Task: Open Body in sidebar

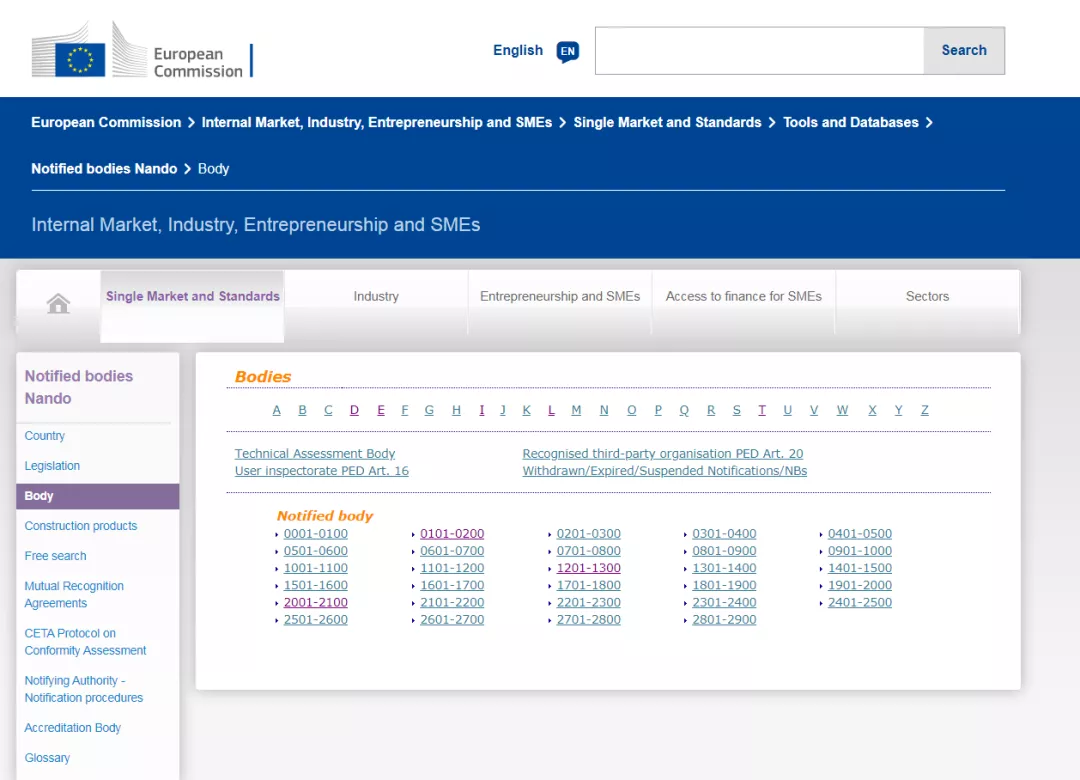Action: point(98,496)
